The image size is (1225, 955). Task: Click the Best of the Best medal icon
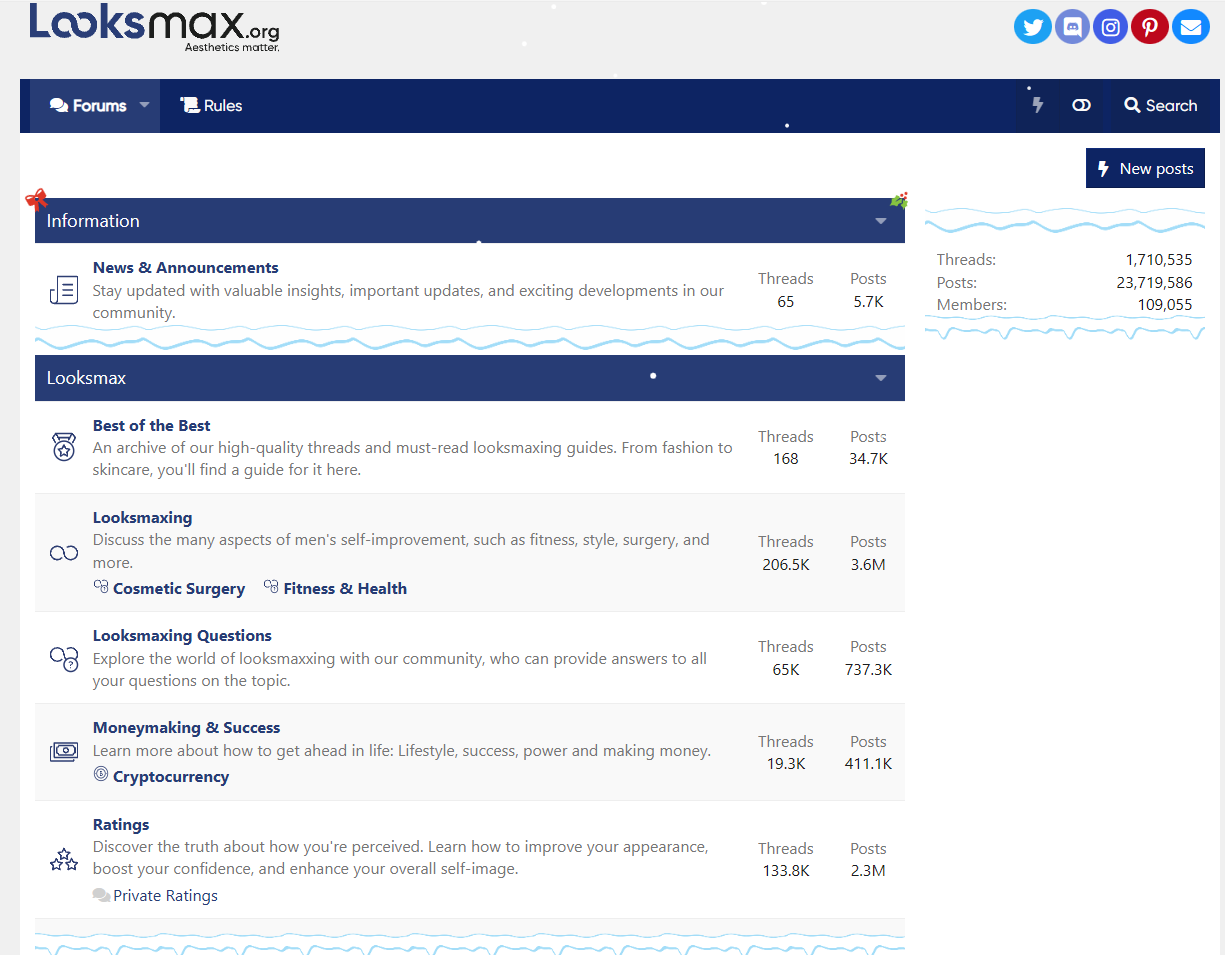pos(64,447)
